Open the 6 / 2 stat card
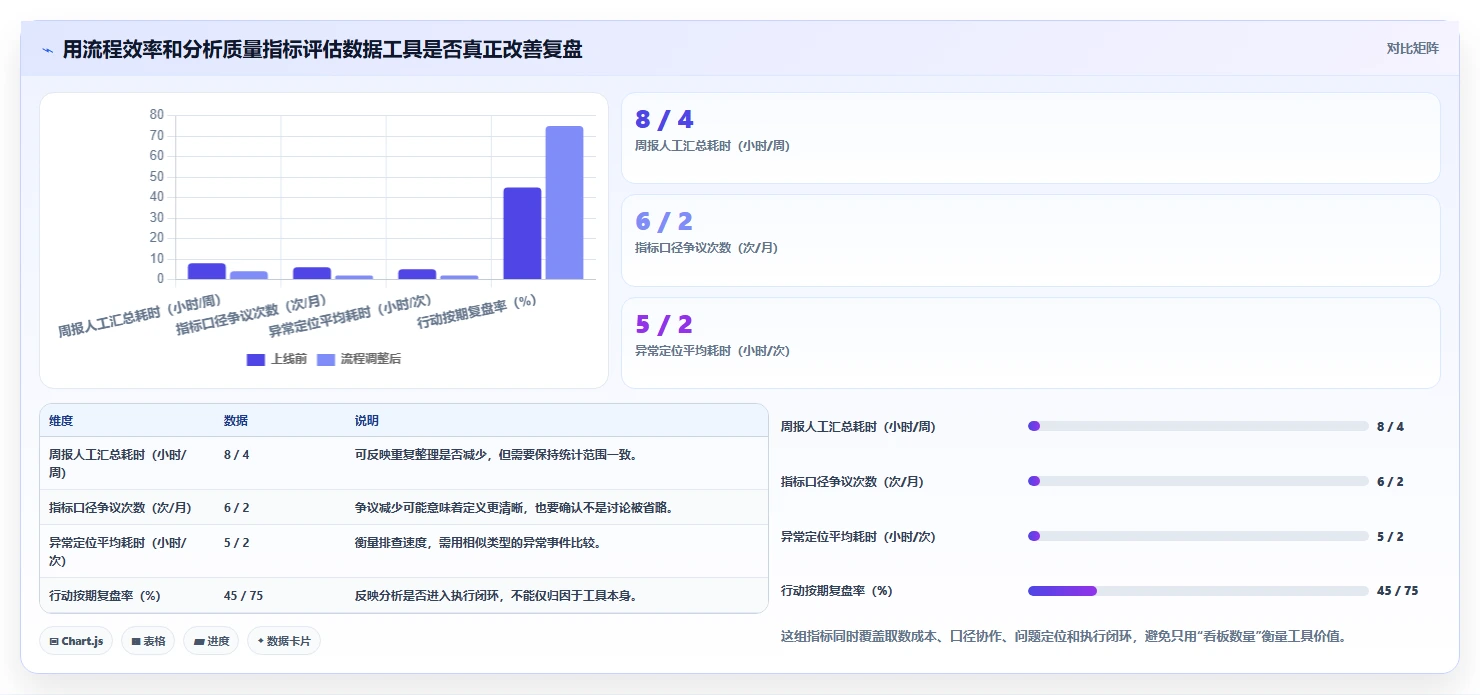 pyautogui.click(x=1031, y=240)
